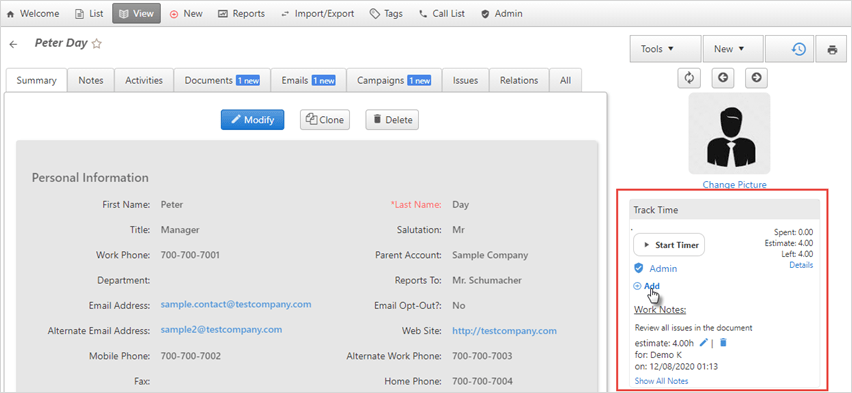This screenshot has width=852, height=393.
Task: Delete the work note trash icon
Action: 723,342
